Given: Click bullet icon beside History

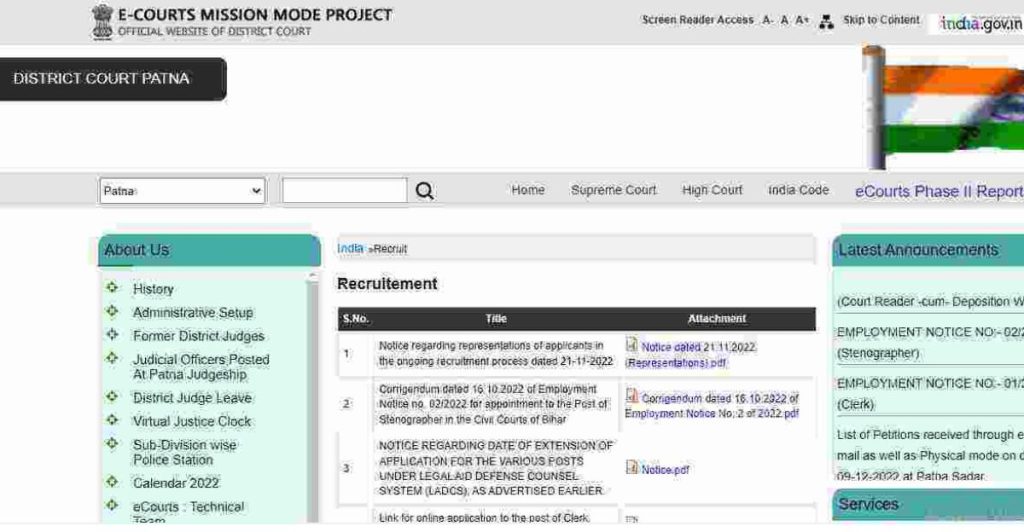Looking at the screenshot, I should [113, 288].
